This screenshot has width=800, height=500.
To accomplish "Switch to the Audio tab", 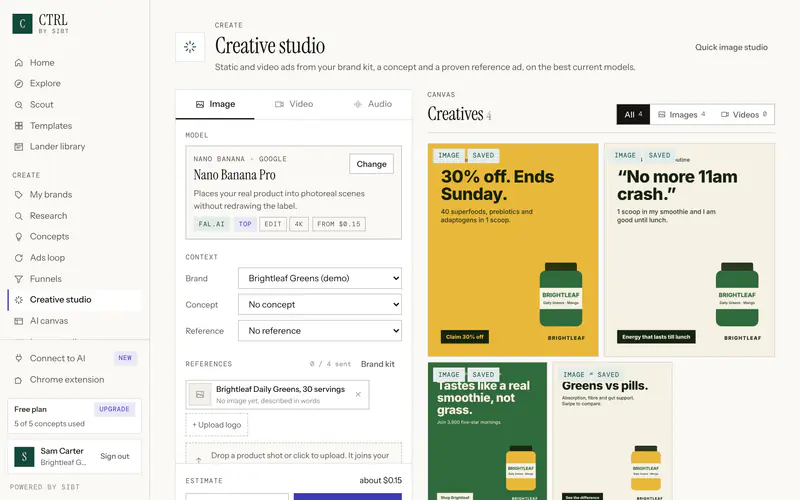I will pyautogui.click(x=372, y=104).
